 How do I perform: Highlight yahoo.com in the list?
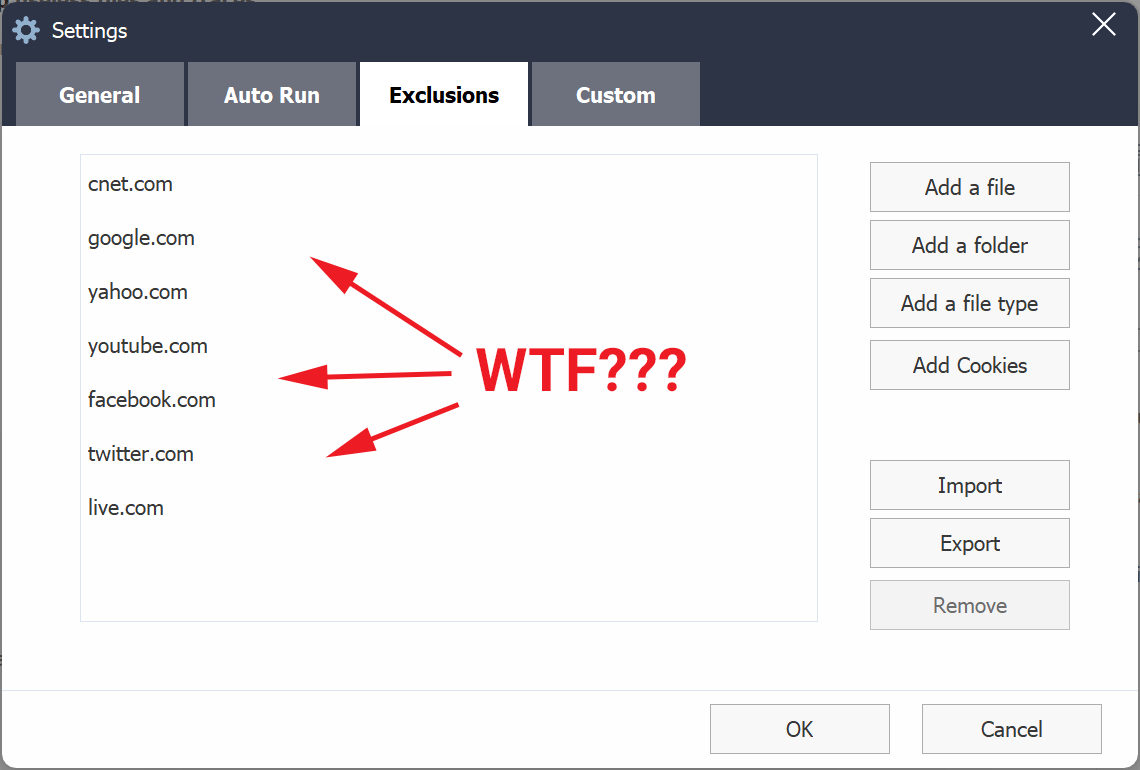coord(138,292)
